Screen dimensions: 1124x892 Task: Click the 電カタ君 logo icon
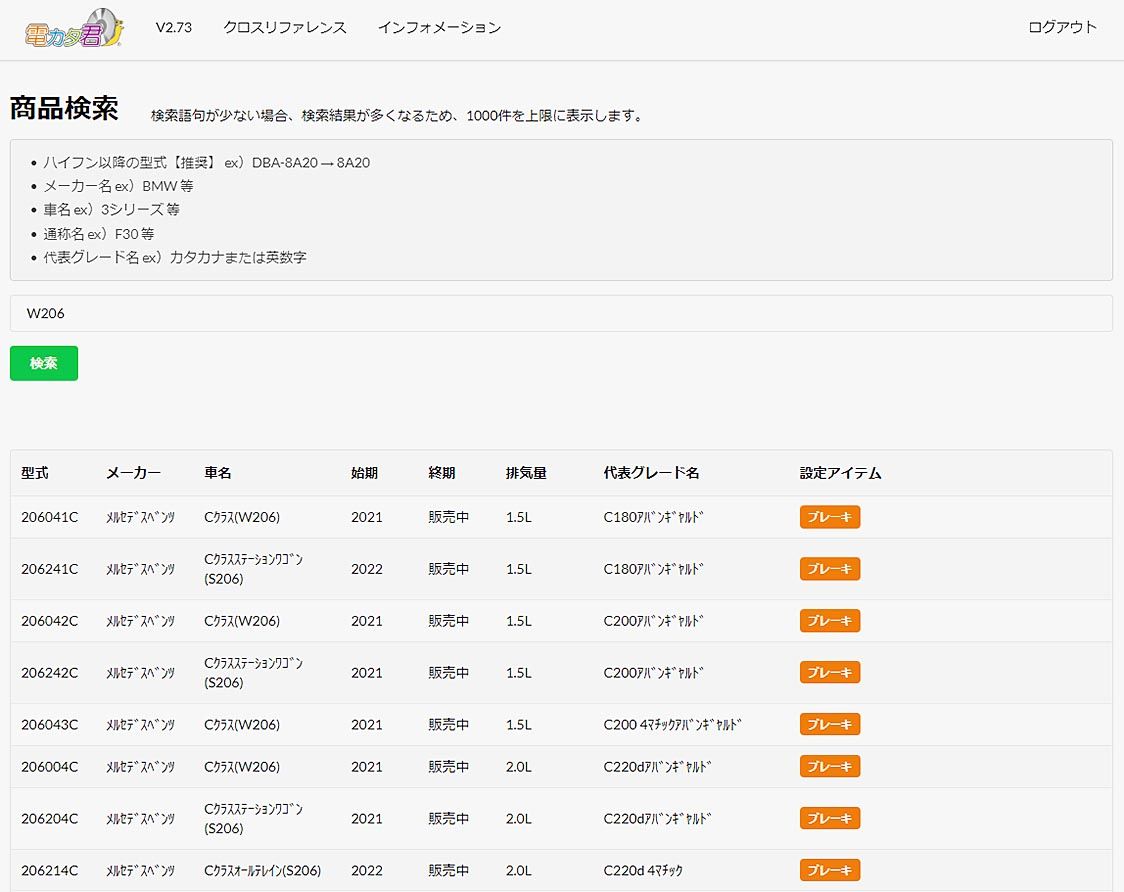click(x=75, y=29)
